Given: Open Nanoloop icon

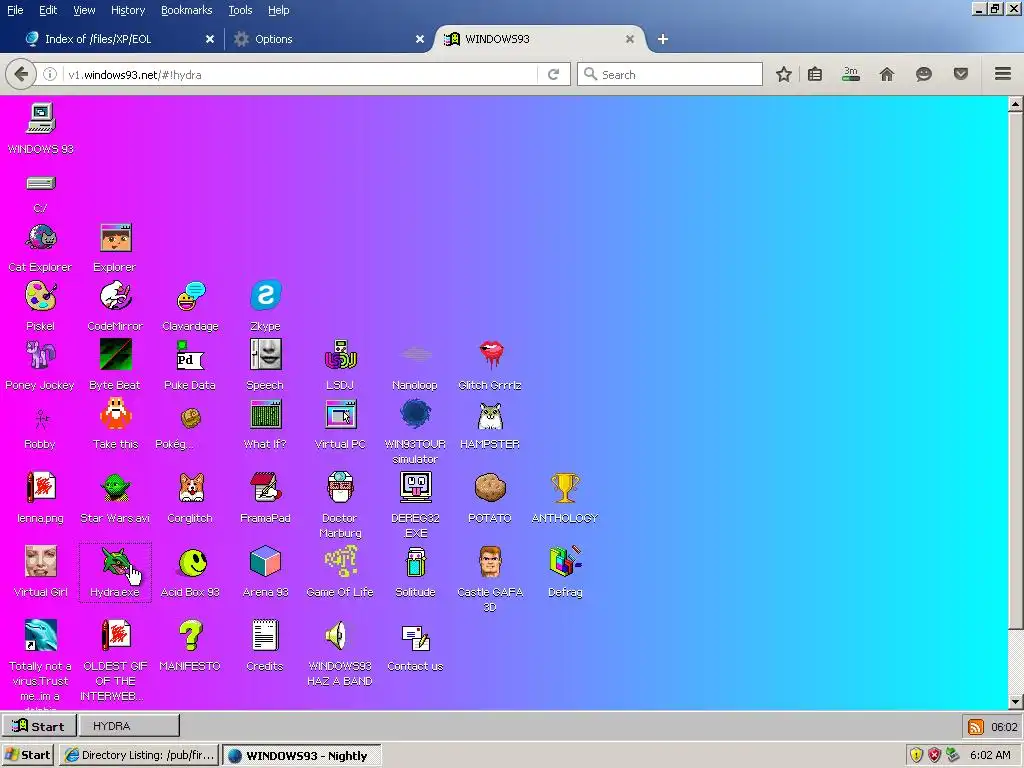Looking at the screenshot, I should [415, 355].
